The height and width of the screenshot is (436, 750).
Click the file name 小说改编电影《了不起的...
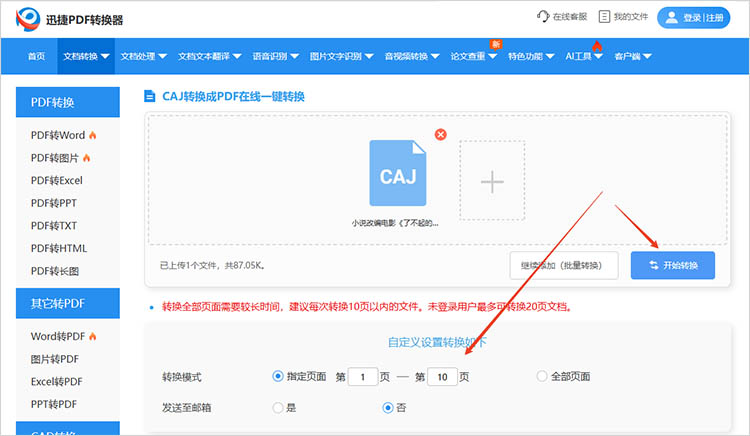395,223
